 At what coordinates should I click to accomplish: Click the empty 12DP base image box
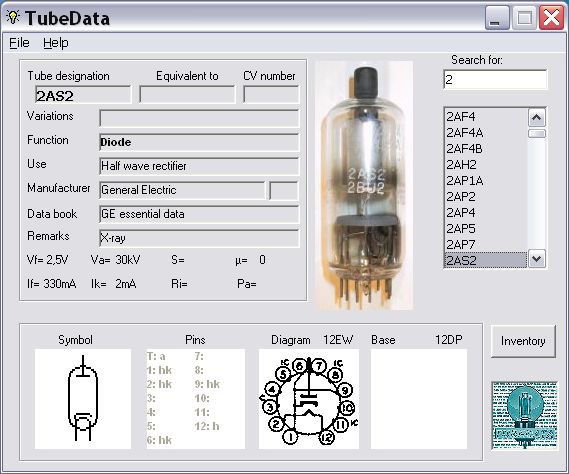tap(419, 399)
